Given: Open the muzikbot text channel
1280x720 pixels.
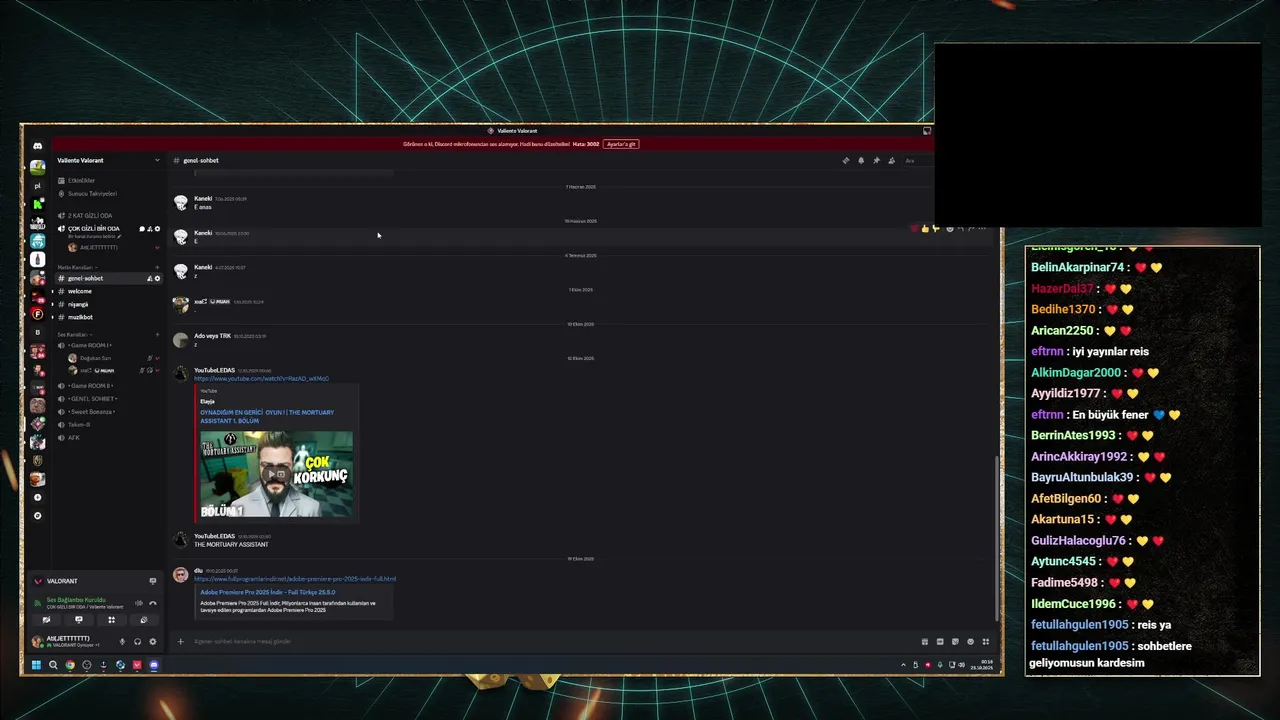Looking at the screenshot, I should tap(108, 317).
